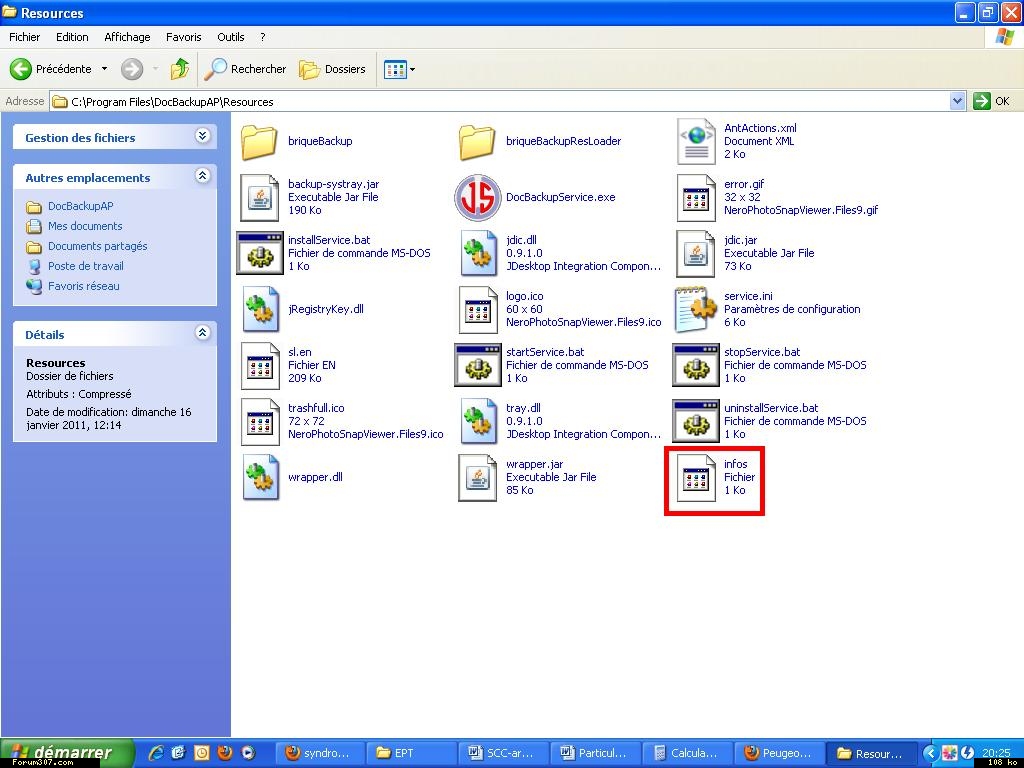
Task: Select the startService.bat file icon
Action: [x=477, y=365]
